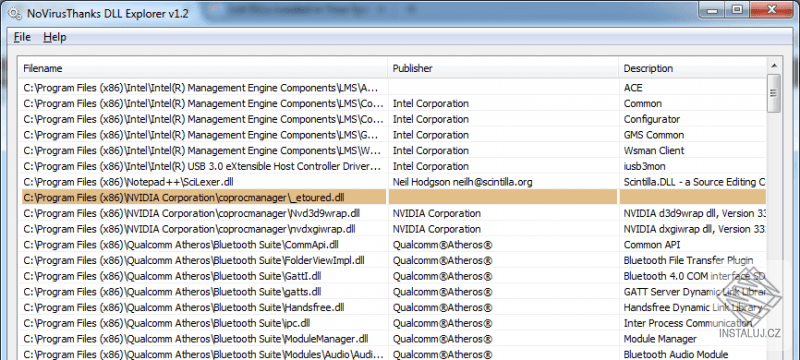Viewport: 800px width, 360px height.
Task: Select the highlighted _etoured.dll row
Action: point(394,197)
